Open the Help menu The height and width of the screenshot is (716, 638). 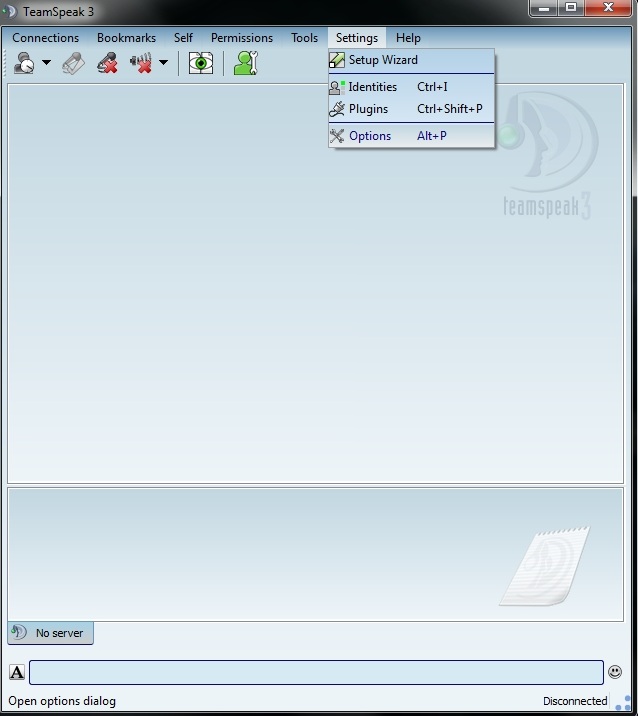pos(408,38)
